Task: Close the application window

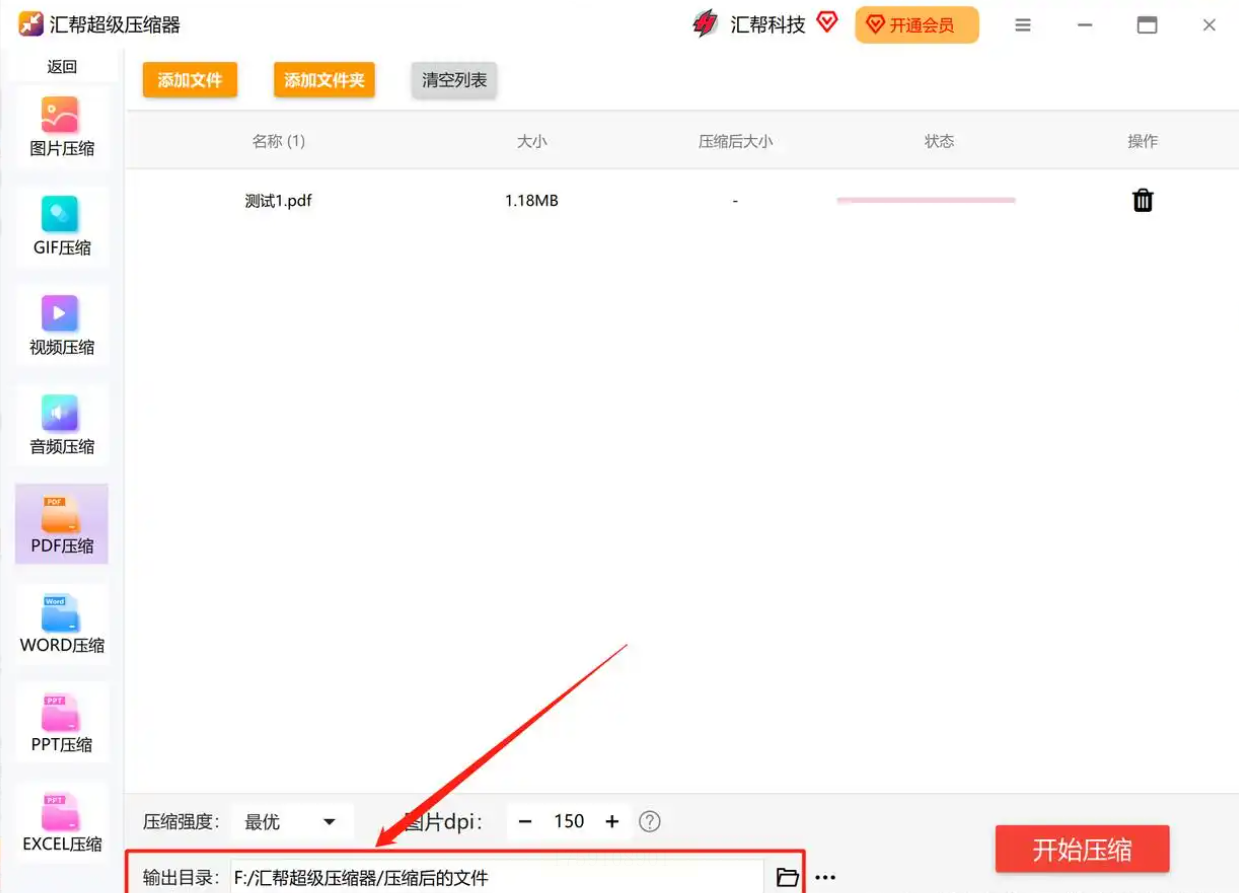Action: tap(1209, 26)
